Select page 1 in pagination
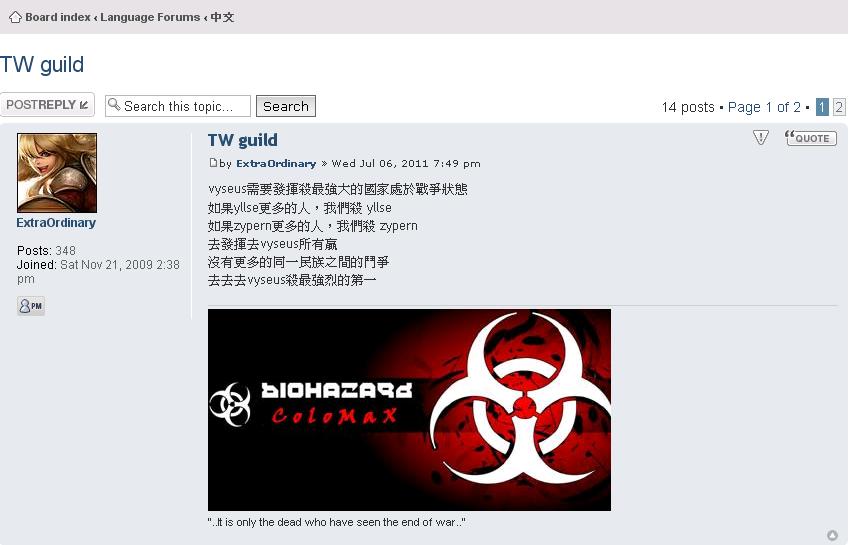The image size is (849, 545). click(x=822, y=107)
